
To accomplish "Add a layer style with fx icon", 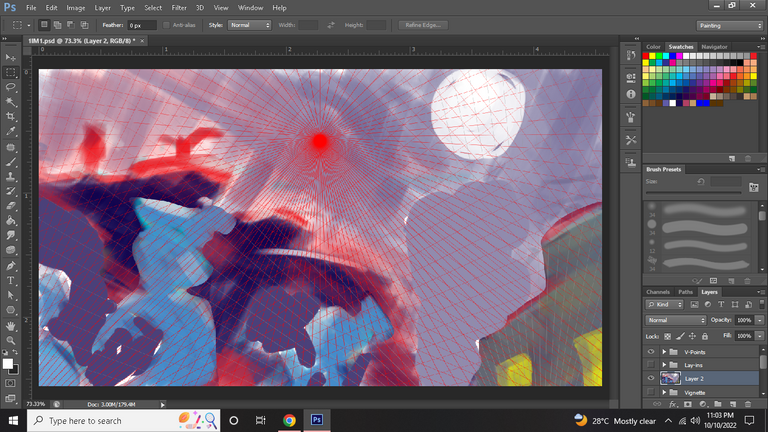I will pyautogui.click(x=672, y=404).
